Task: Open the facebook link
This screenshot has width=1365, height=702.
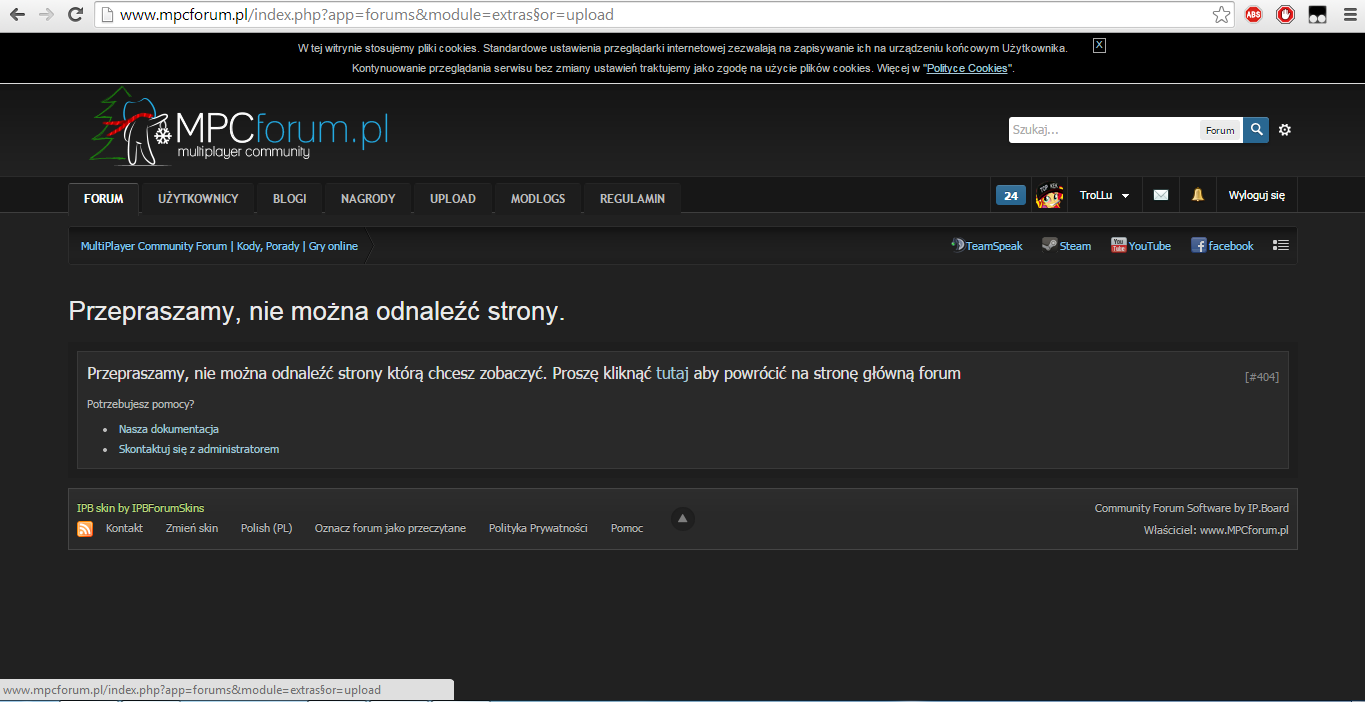Action: 1222,246
